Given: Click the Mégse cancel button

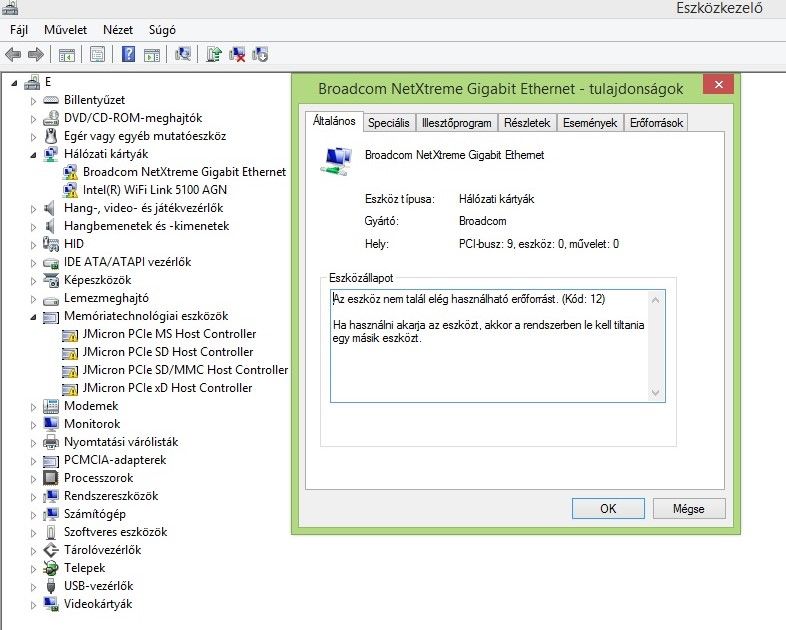Looking at the screenshot, I should pyautogui.click(x=689, y=509).
